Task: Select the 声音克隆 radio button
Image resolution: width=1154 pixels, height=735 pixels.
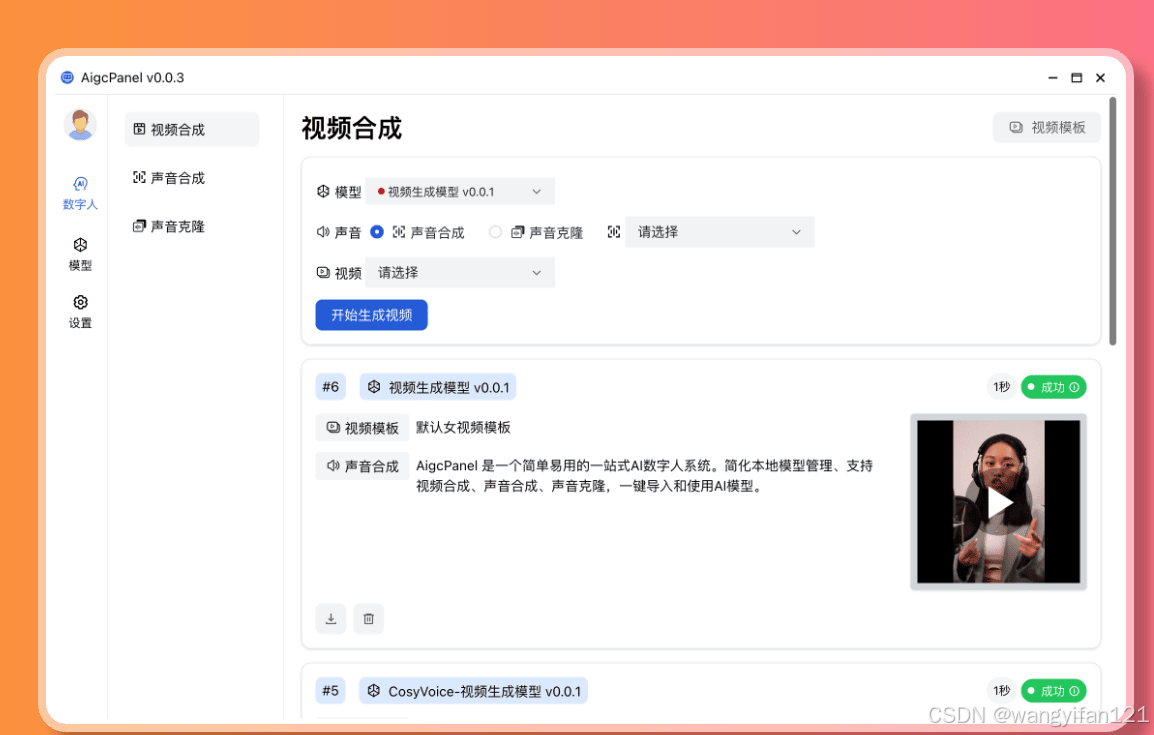Action: coord(495,232)
